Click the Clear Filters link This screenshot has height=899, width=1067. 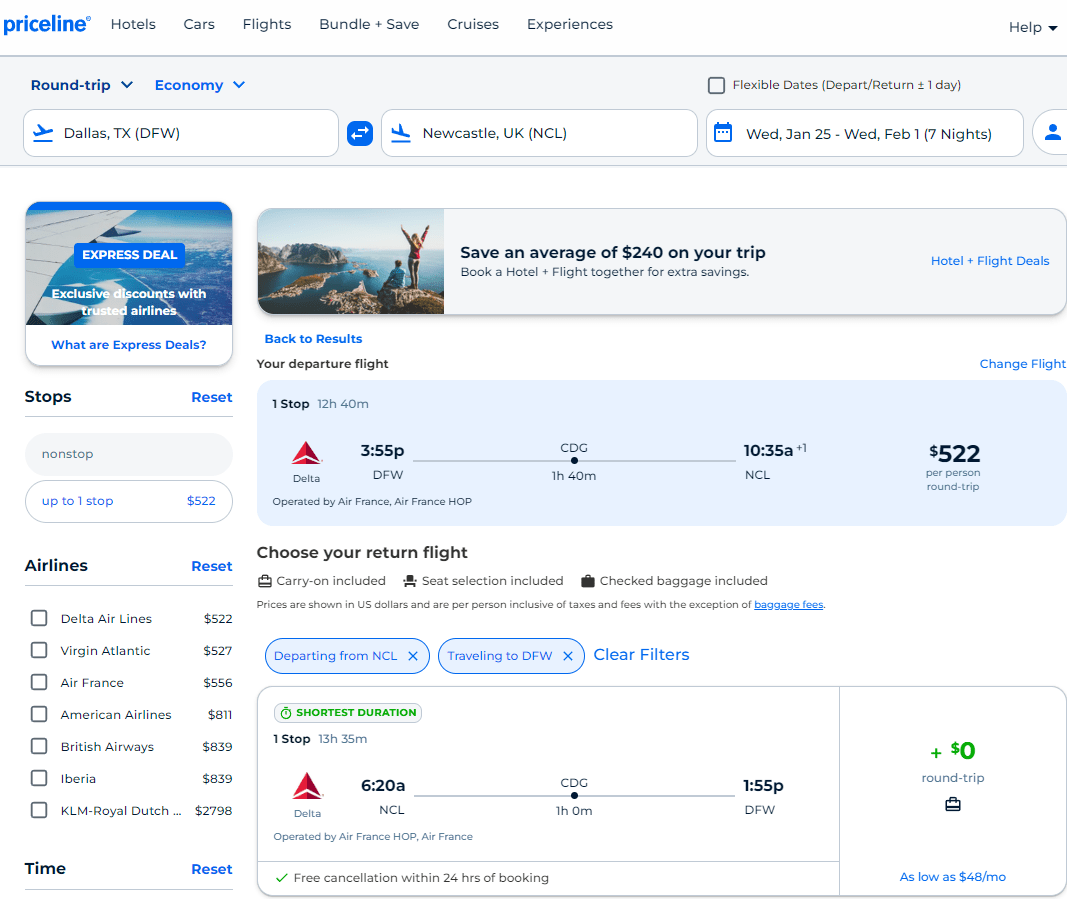coord(641,655)
